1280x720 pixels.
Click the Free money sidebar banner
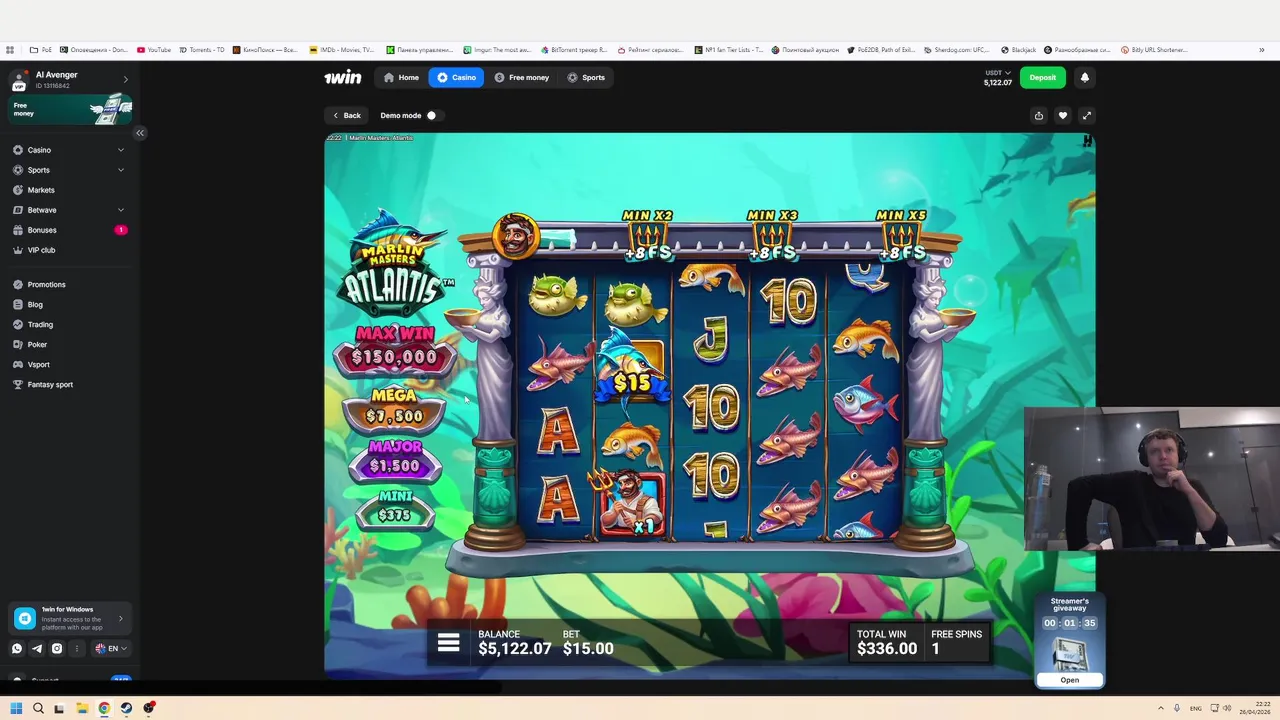click(70, 109)
